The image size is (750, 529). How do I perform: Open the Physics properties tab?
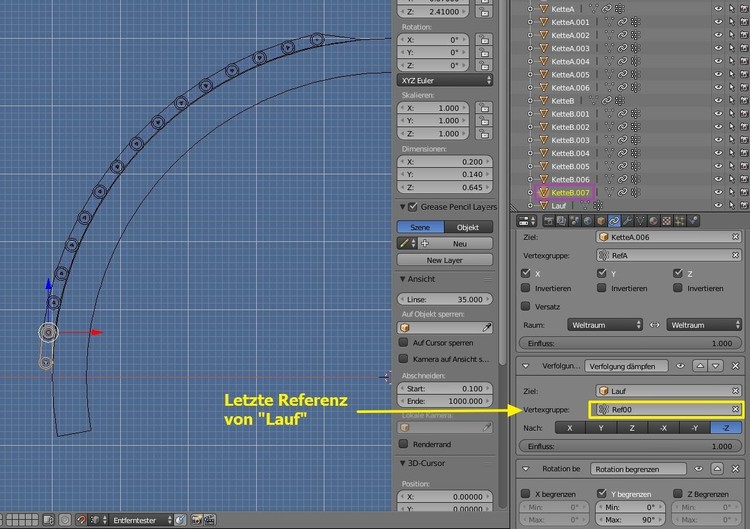click(693, 221)
